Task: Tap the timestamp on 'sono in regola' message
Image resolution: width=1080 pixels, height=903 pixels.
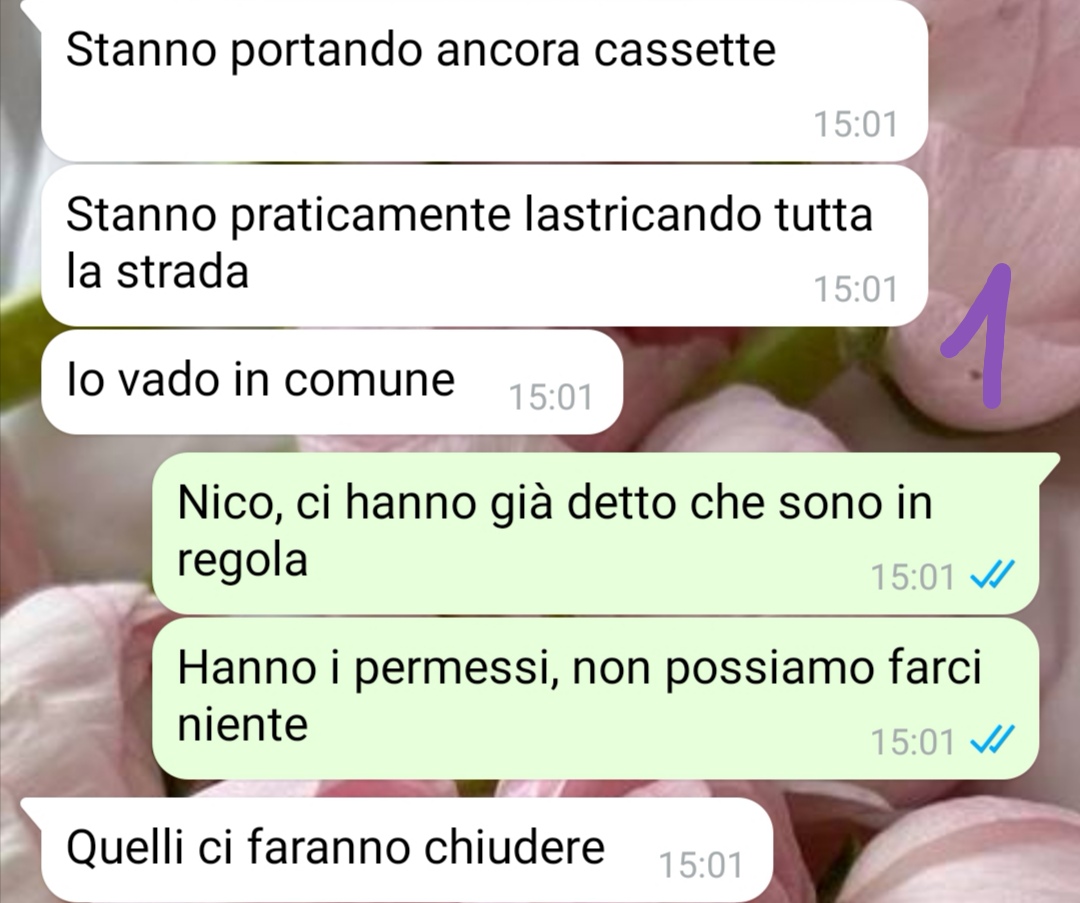Action: tap(912, 577)
